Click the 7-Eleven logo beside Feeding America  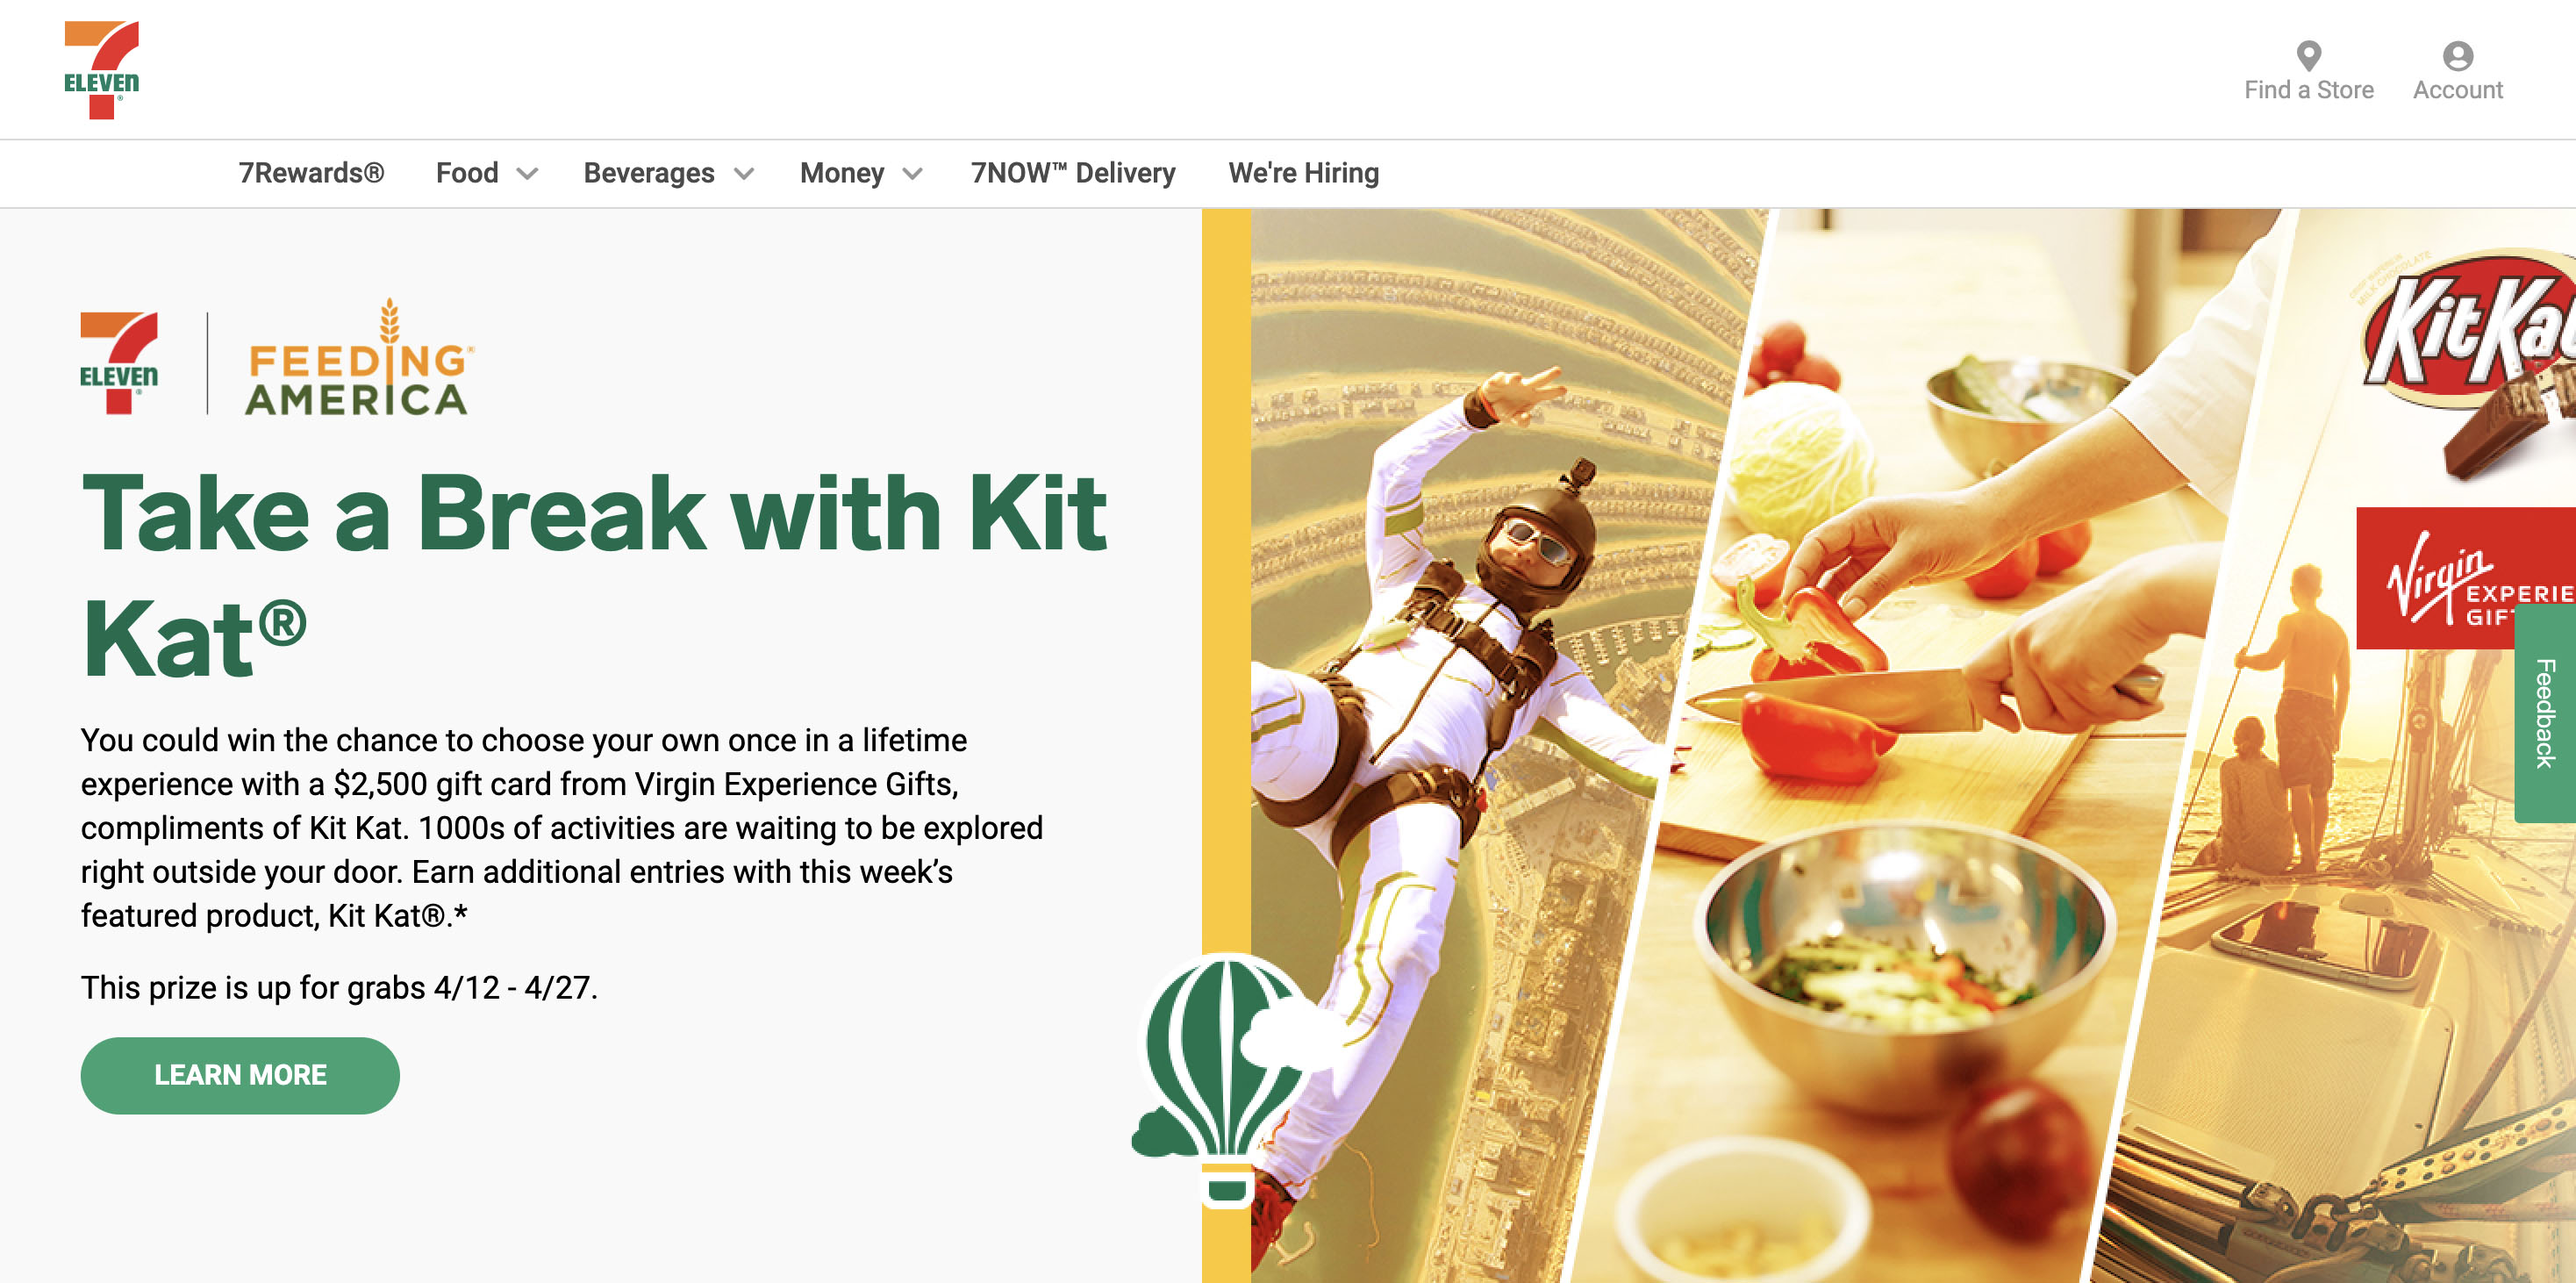coord(119,362)
